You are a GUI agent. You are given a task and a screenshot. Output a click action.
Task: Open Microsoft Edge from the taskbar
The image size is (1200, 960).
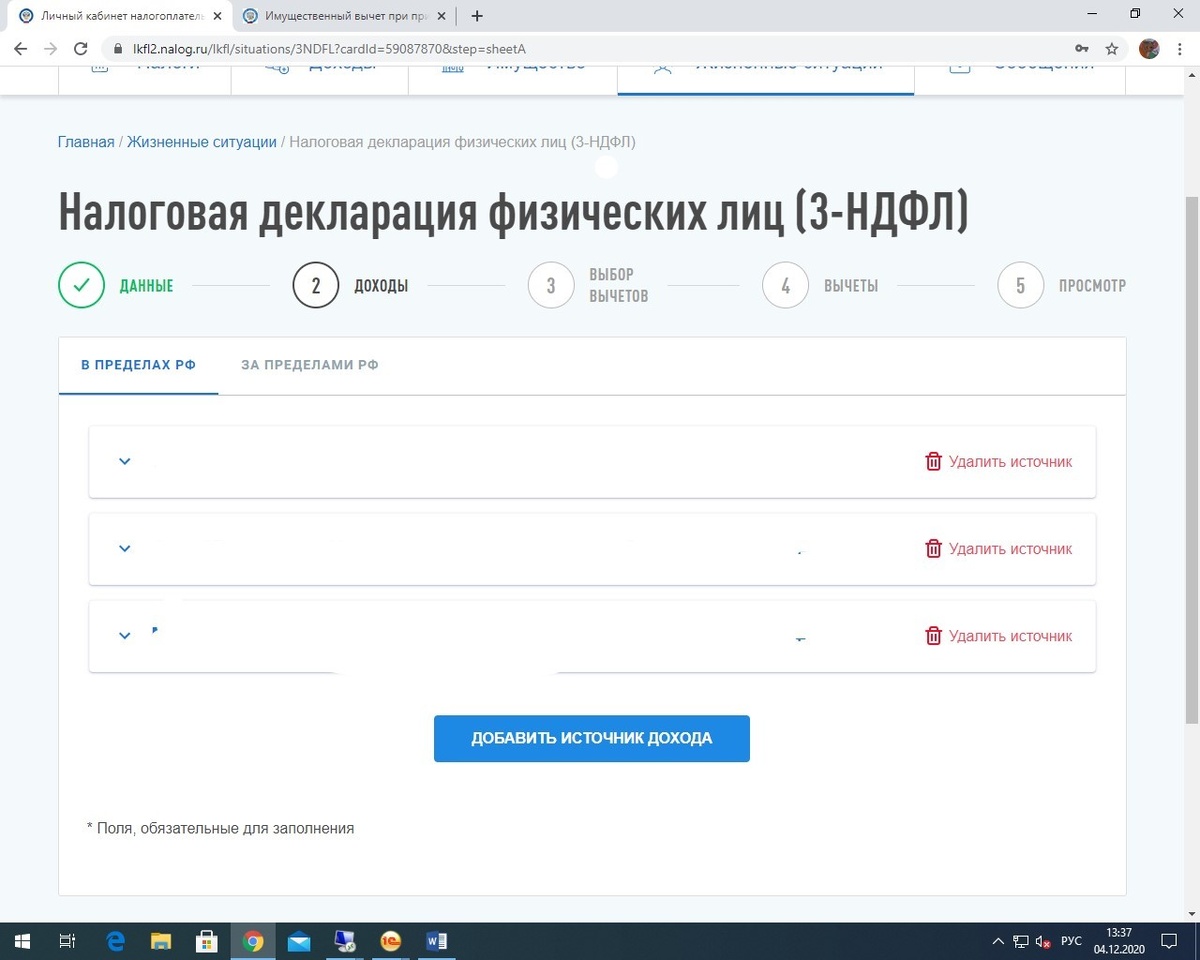(x=115, y=941)
